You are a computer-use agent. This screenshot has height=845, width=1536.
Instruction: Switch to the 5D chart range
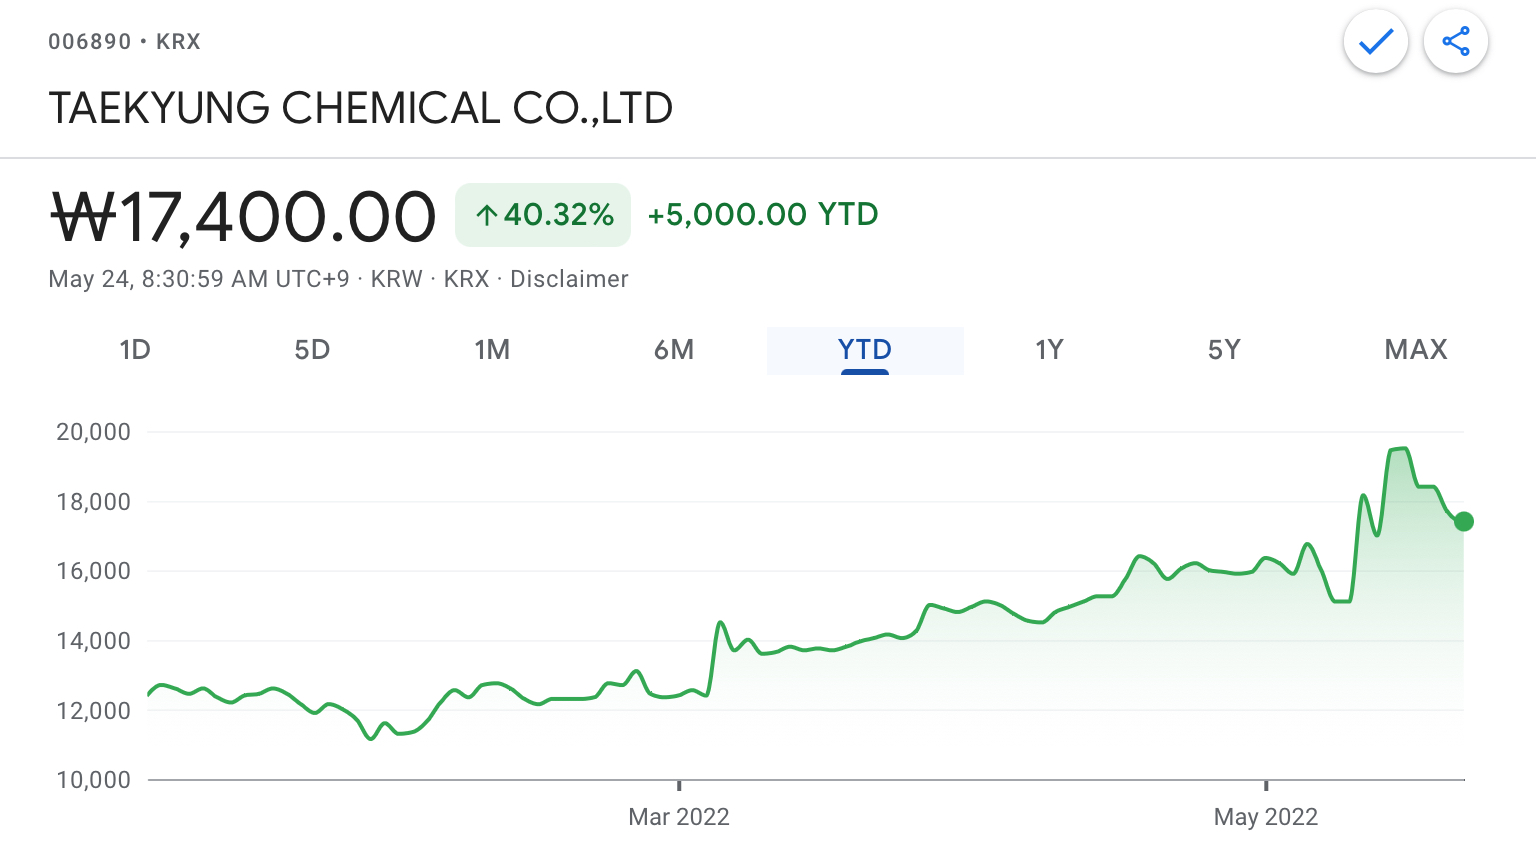312,350
